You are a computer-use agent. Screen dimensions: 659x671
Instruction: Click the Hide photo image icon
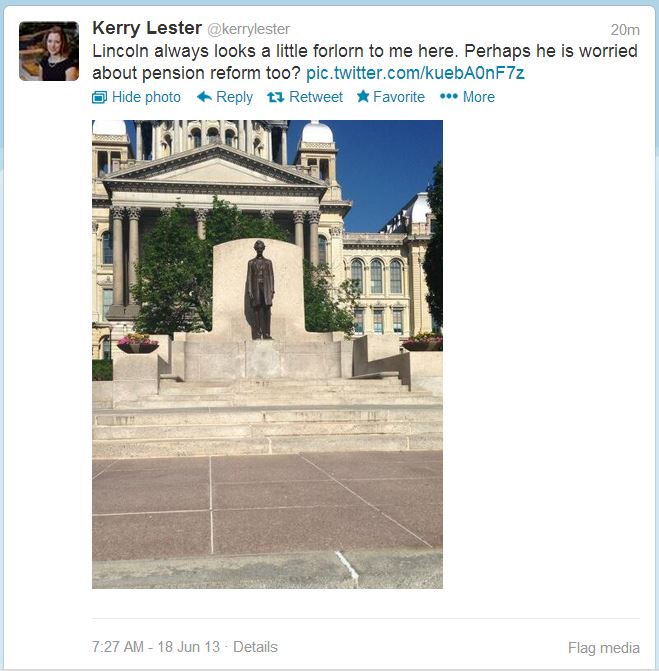coord(99,98)
